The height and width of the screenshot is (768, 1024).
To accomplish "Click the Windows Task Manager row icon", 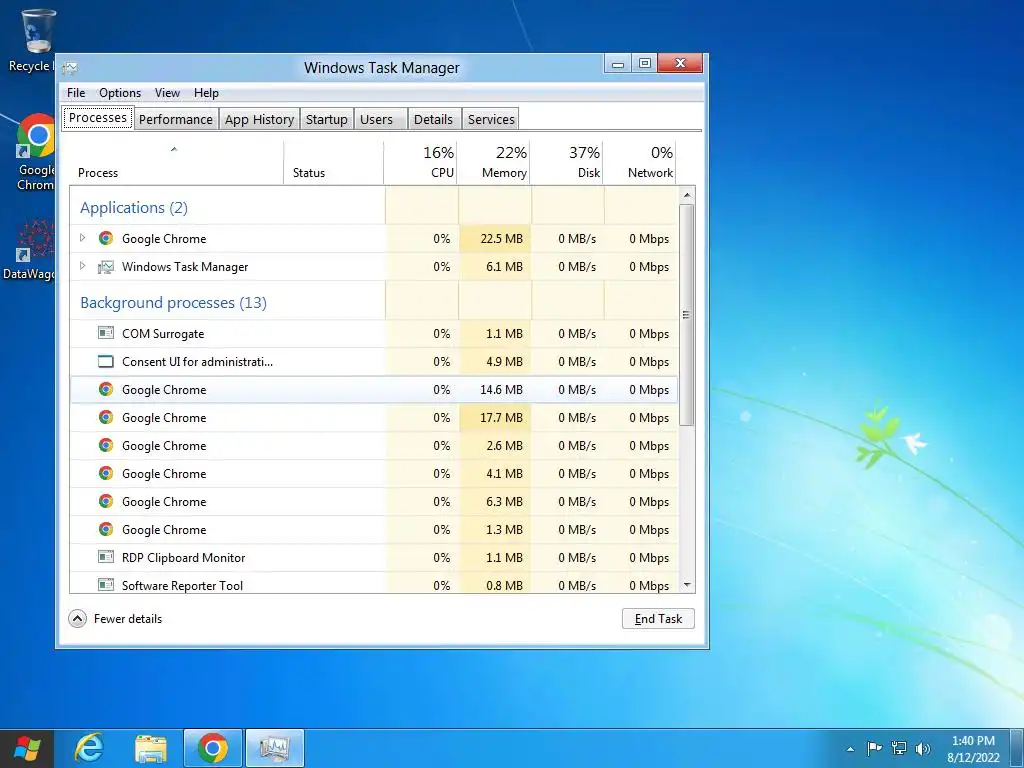I will click(106, 266).
